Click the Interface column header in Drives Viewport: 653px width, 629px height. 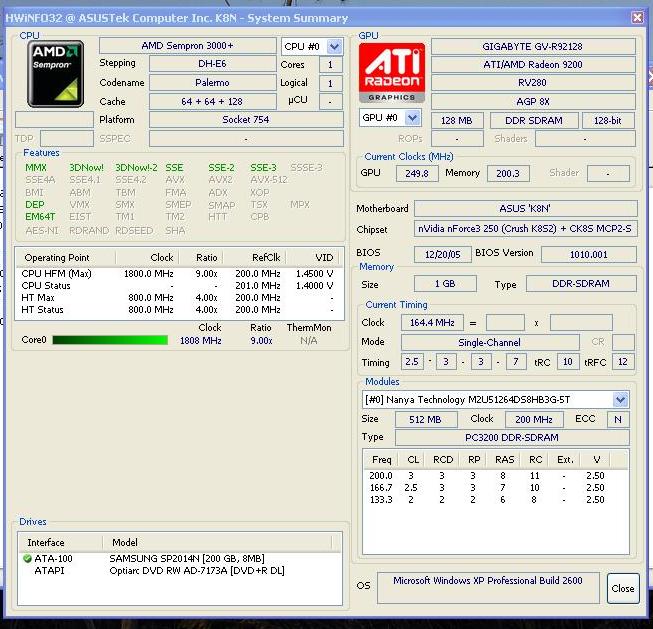click(61, 542)
